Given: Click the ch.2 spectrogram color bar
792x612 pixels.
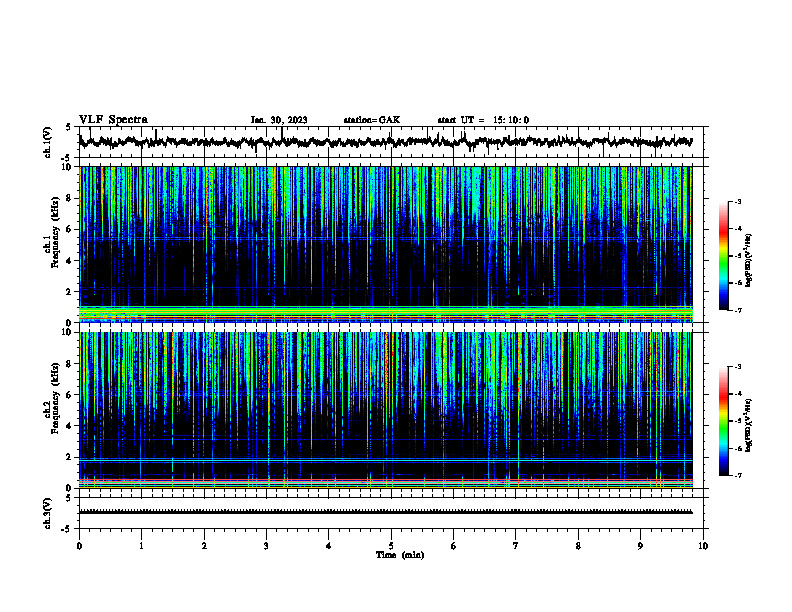Looking at the screenshot, I should click(x=724, y=421).
